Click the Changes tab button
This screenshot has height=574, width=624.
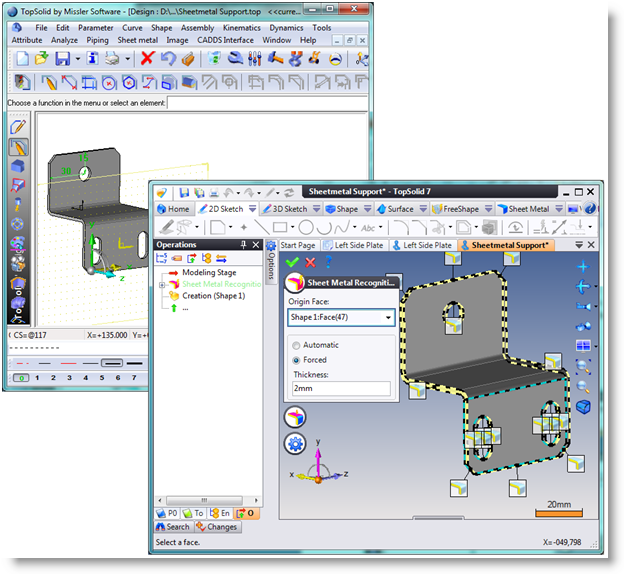(x=216, y=527)
